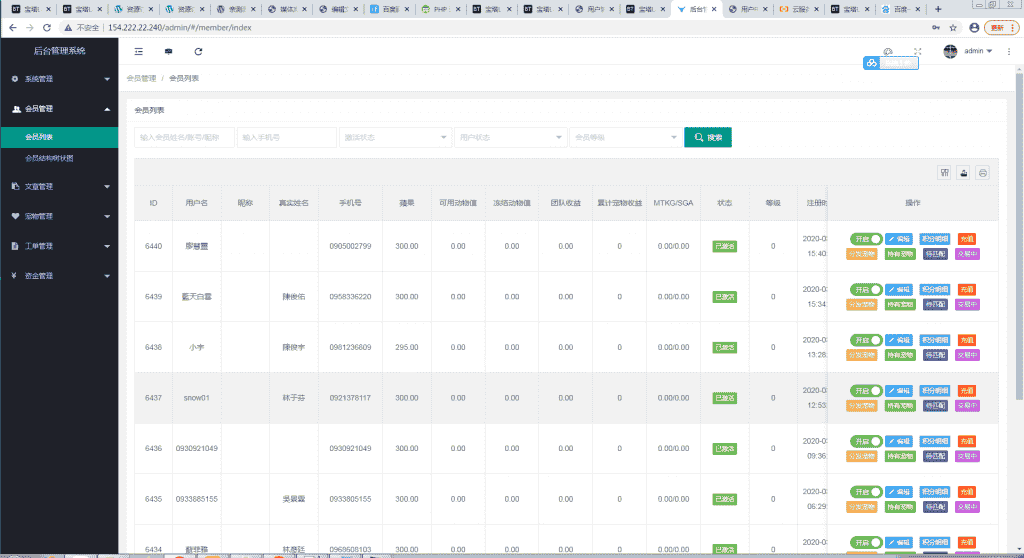This screenshot has width=1024, height=558.
Task: Click the 输入手机号 phone number input field
Action: point(287,137)
